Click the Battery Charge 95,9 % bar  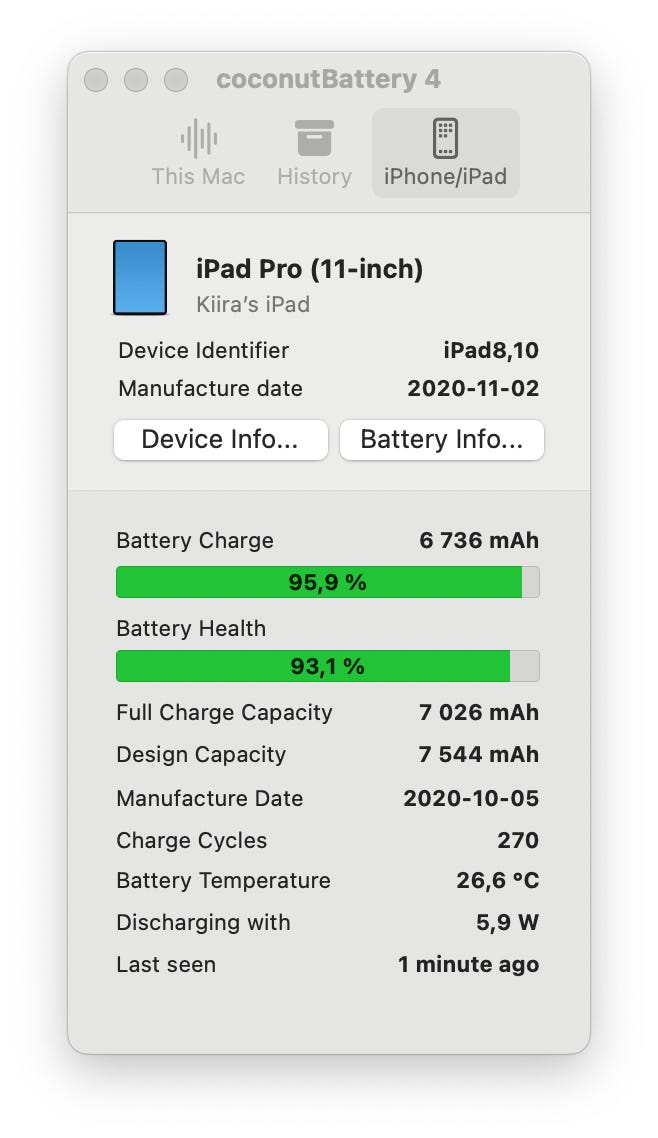[328, 582]
